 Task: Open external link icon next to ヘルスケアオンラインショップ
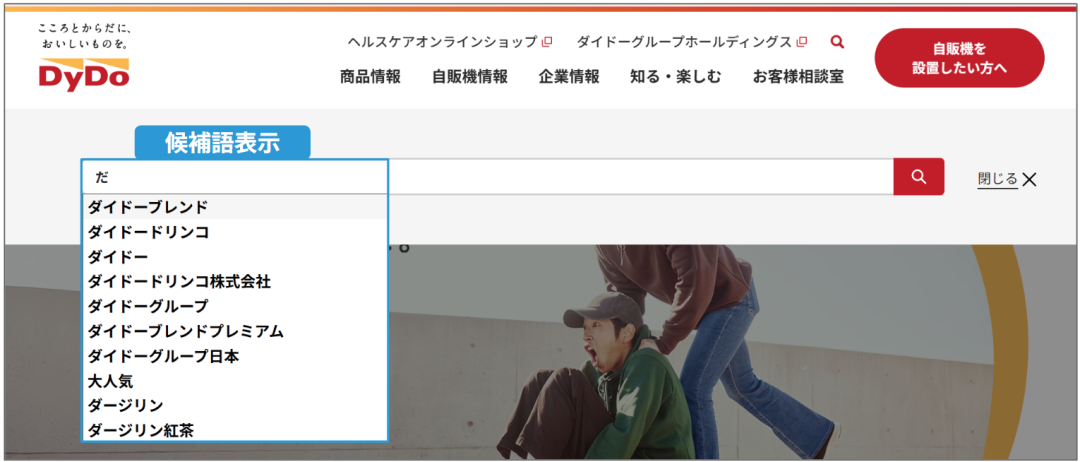point(547,42)
